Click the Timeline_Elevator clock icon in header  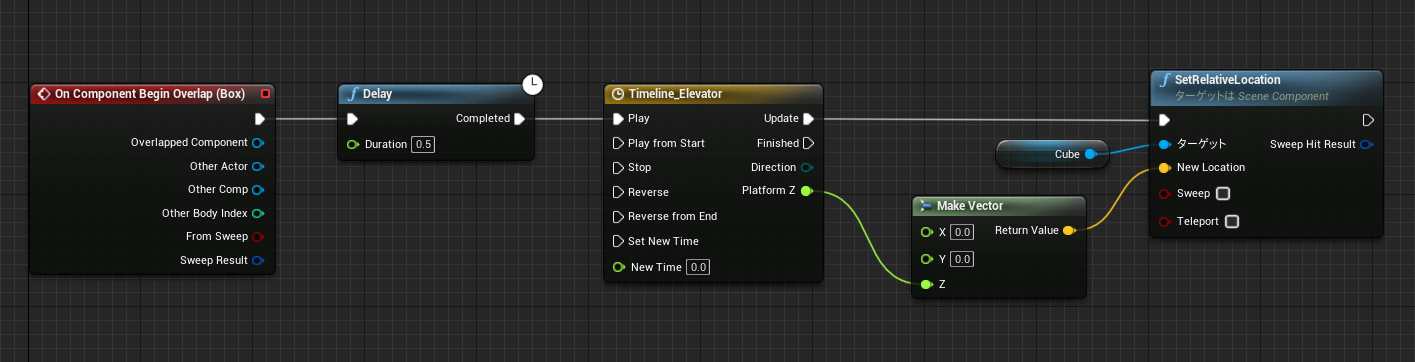coord(618,94)
